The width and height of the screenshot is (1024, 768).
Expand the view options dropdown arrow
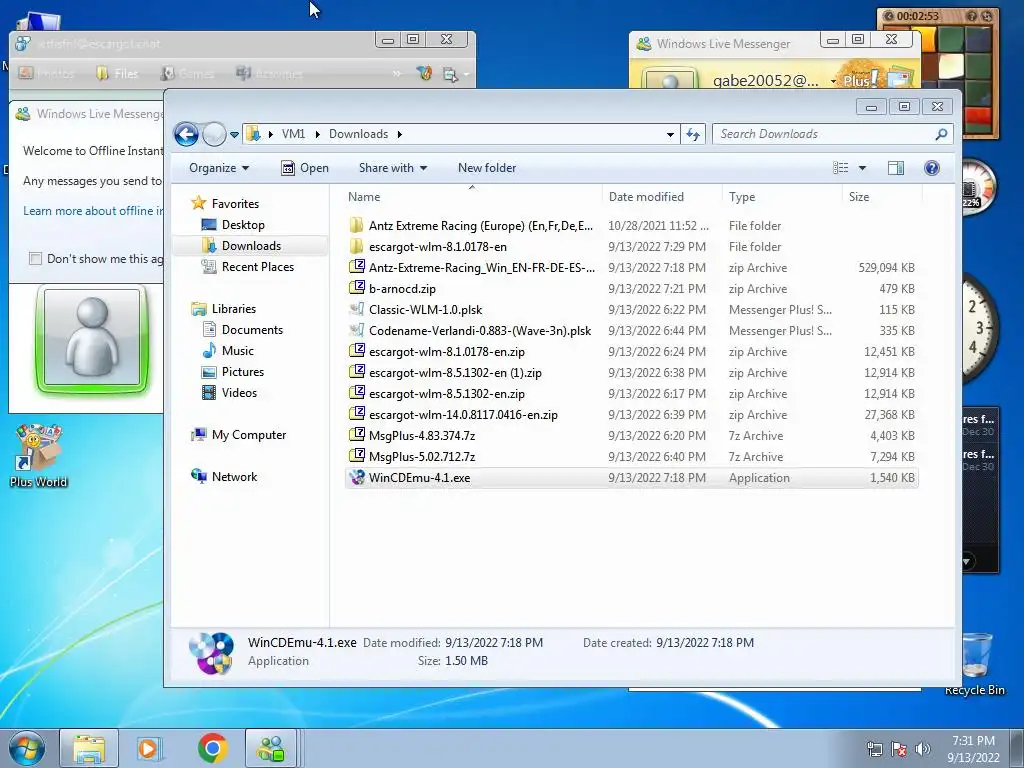pos(862,168)
